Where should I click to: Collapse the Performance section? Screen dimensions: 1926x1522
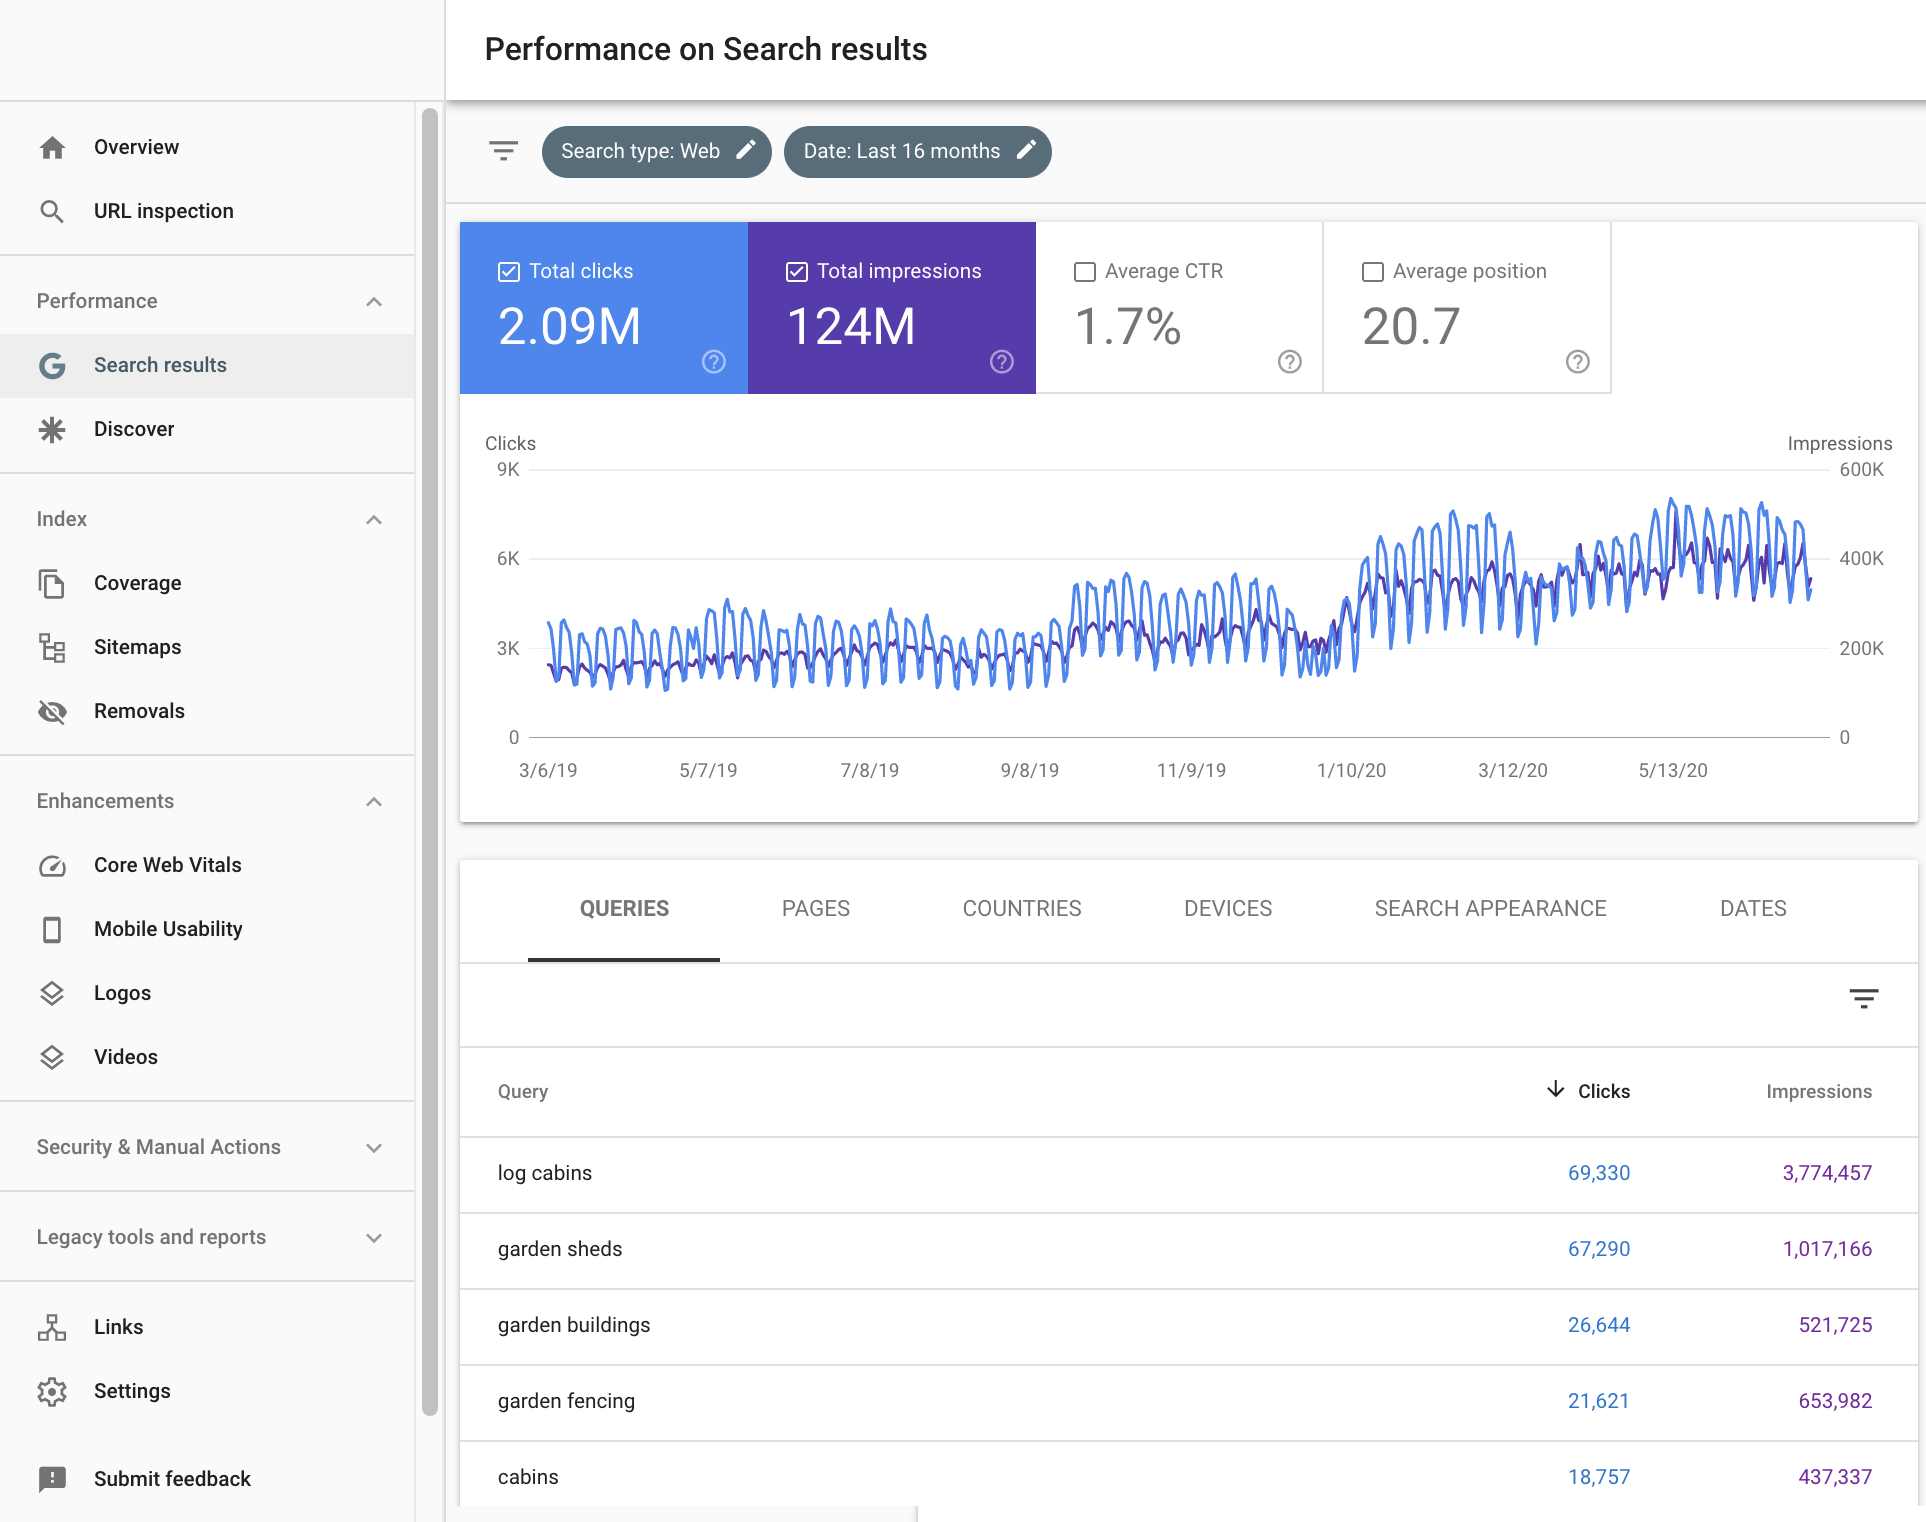pos(374,300)
